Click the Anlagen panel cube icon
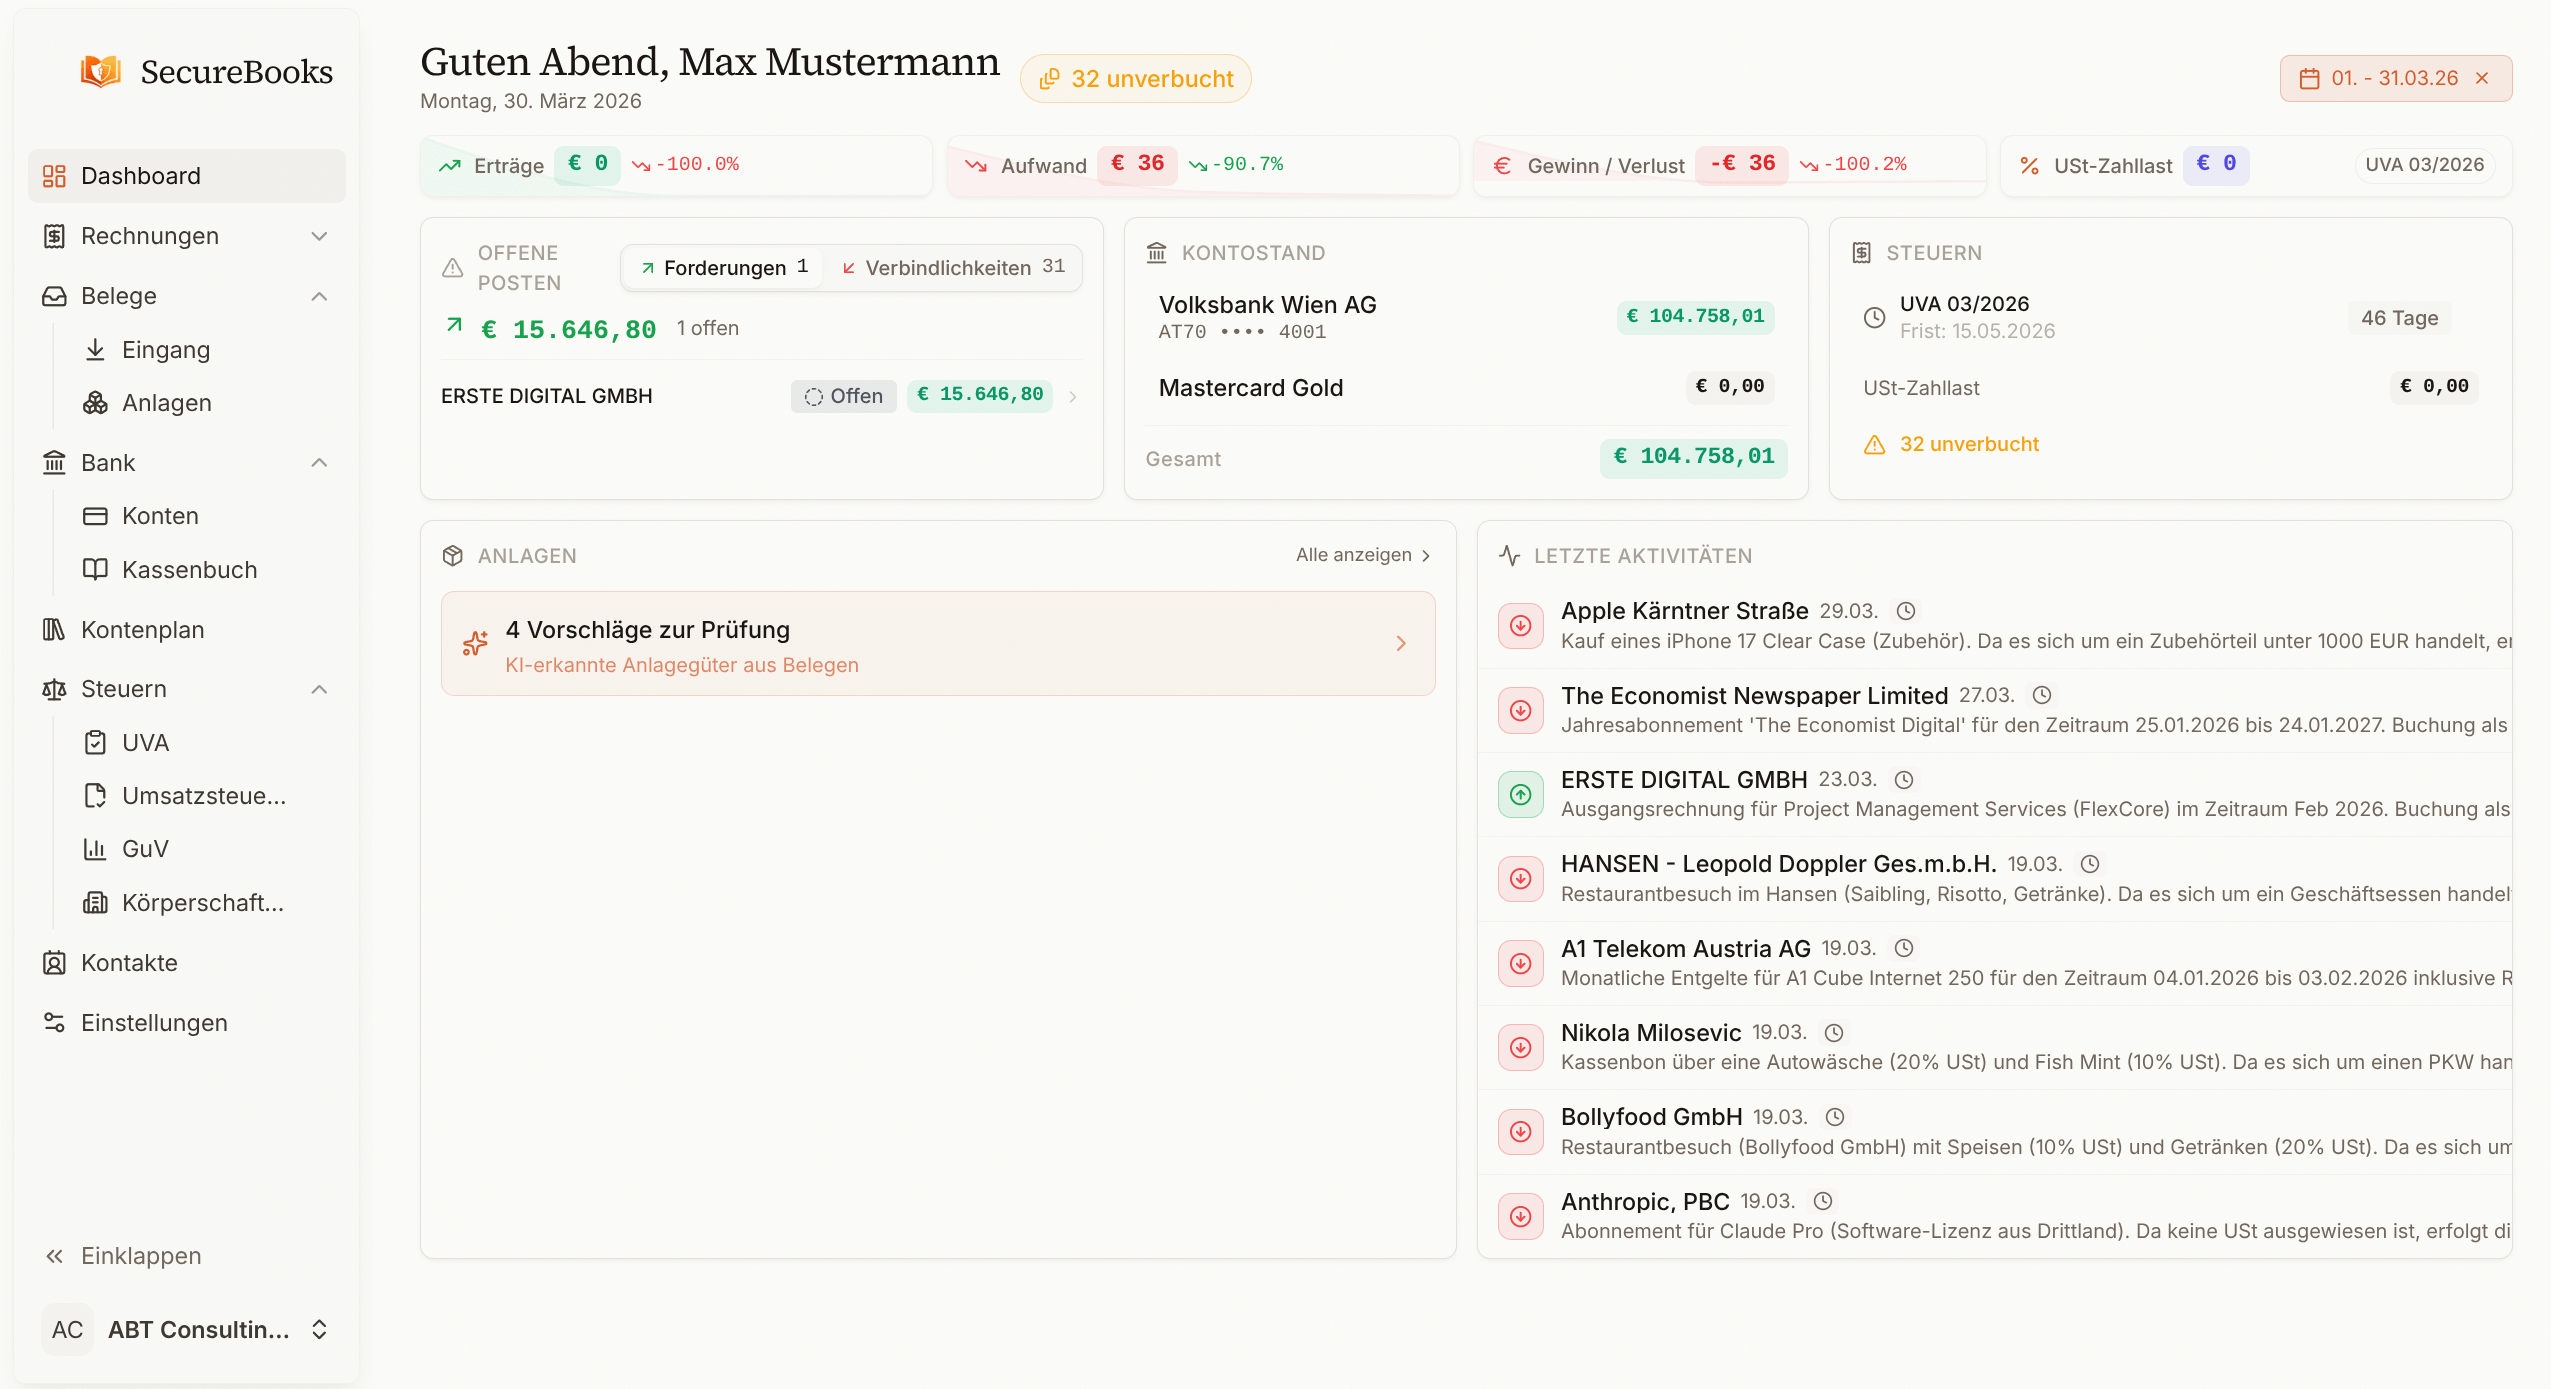This screenshot has height=1389, width=2551. point(452,556)
